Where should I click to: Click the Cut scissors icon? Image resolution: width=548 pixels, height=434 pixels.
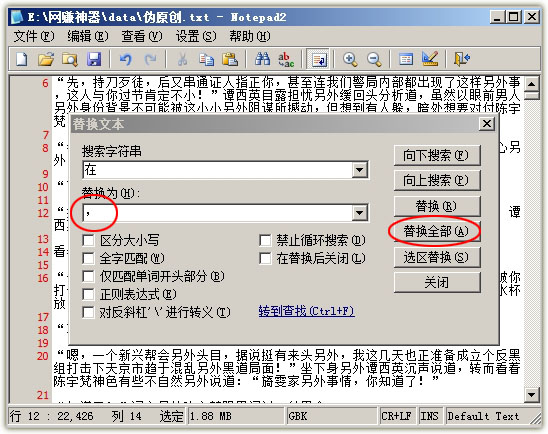coord(182,59)
